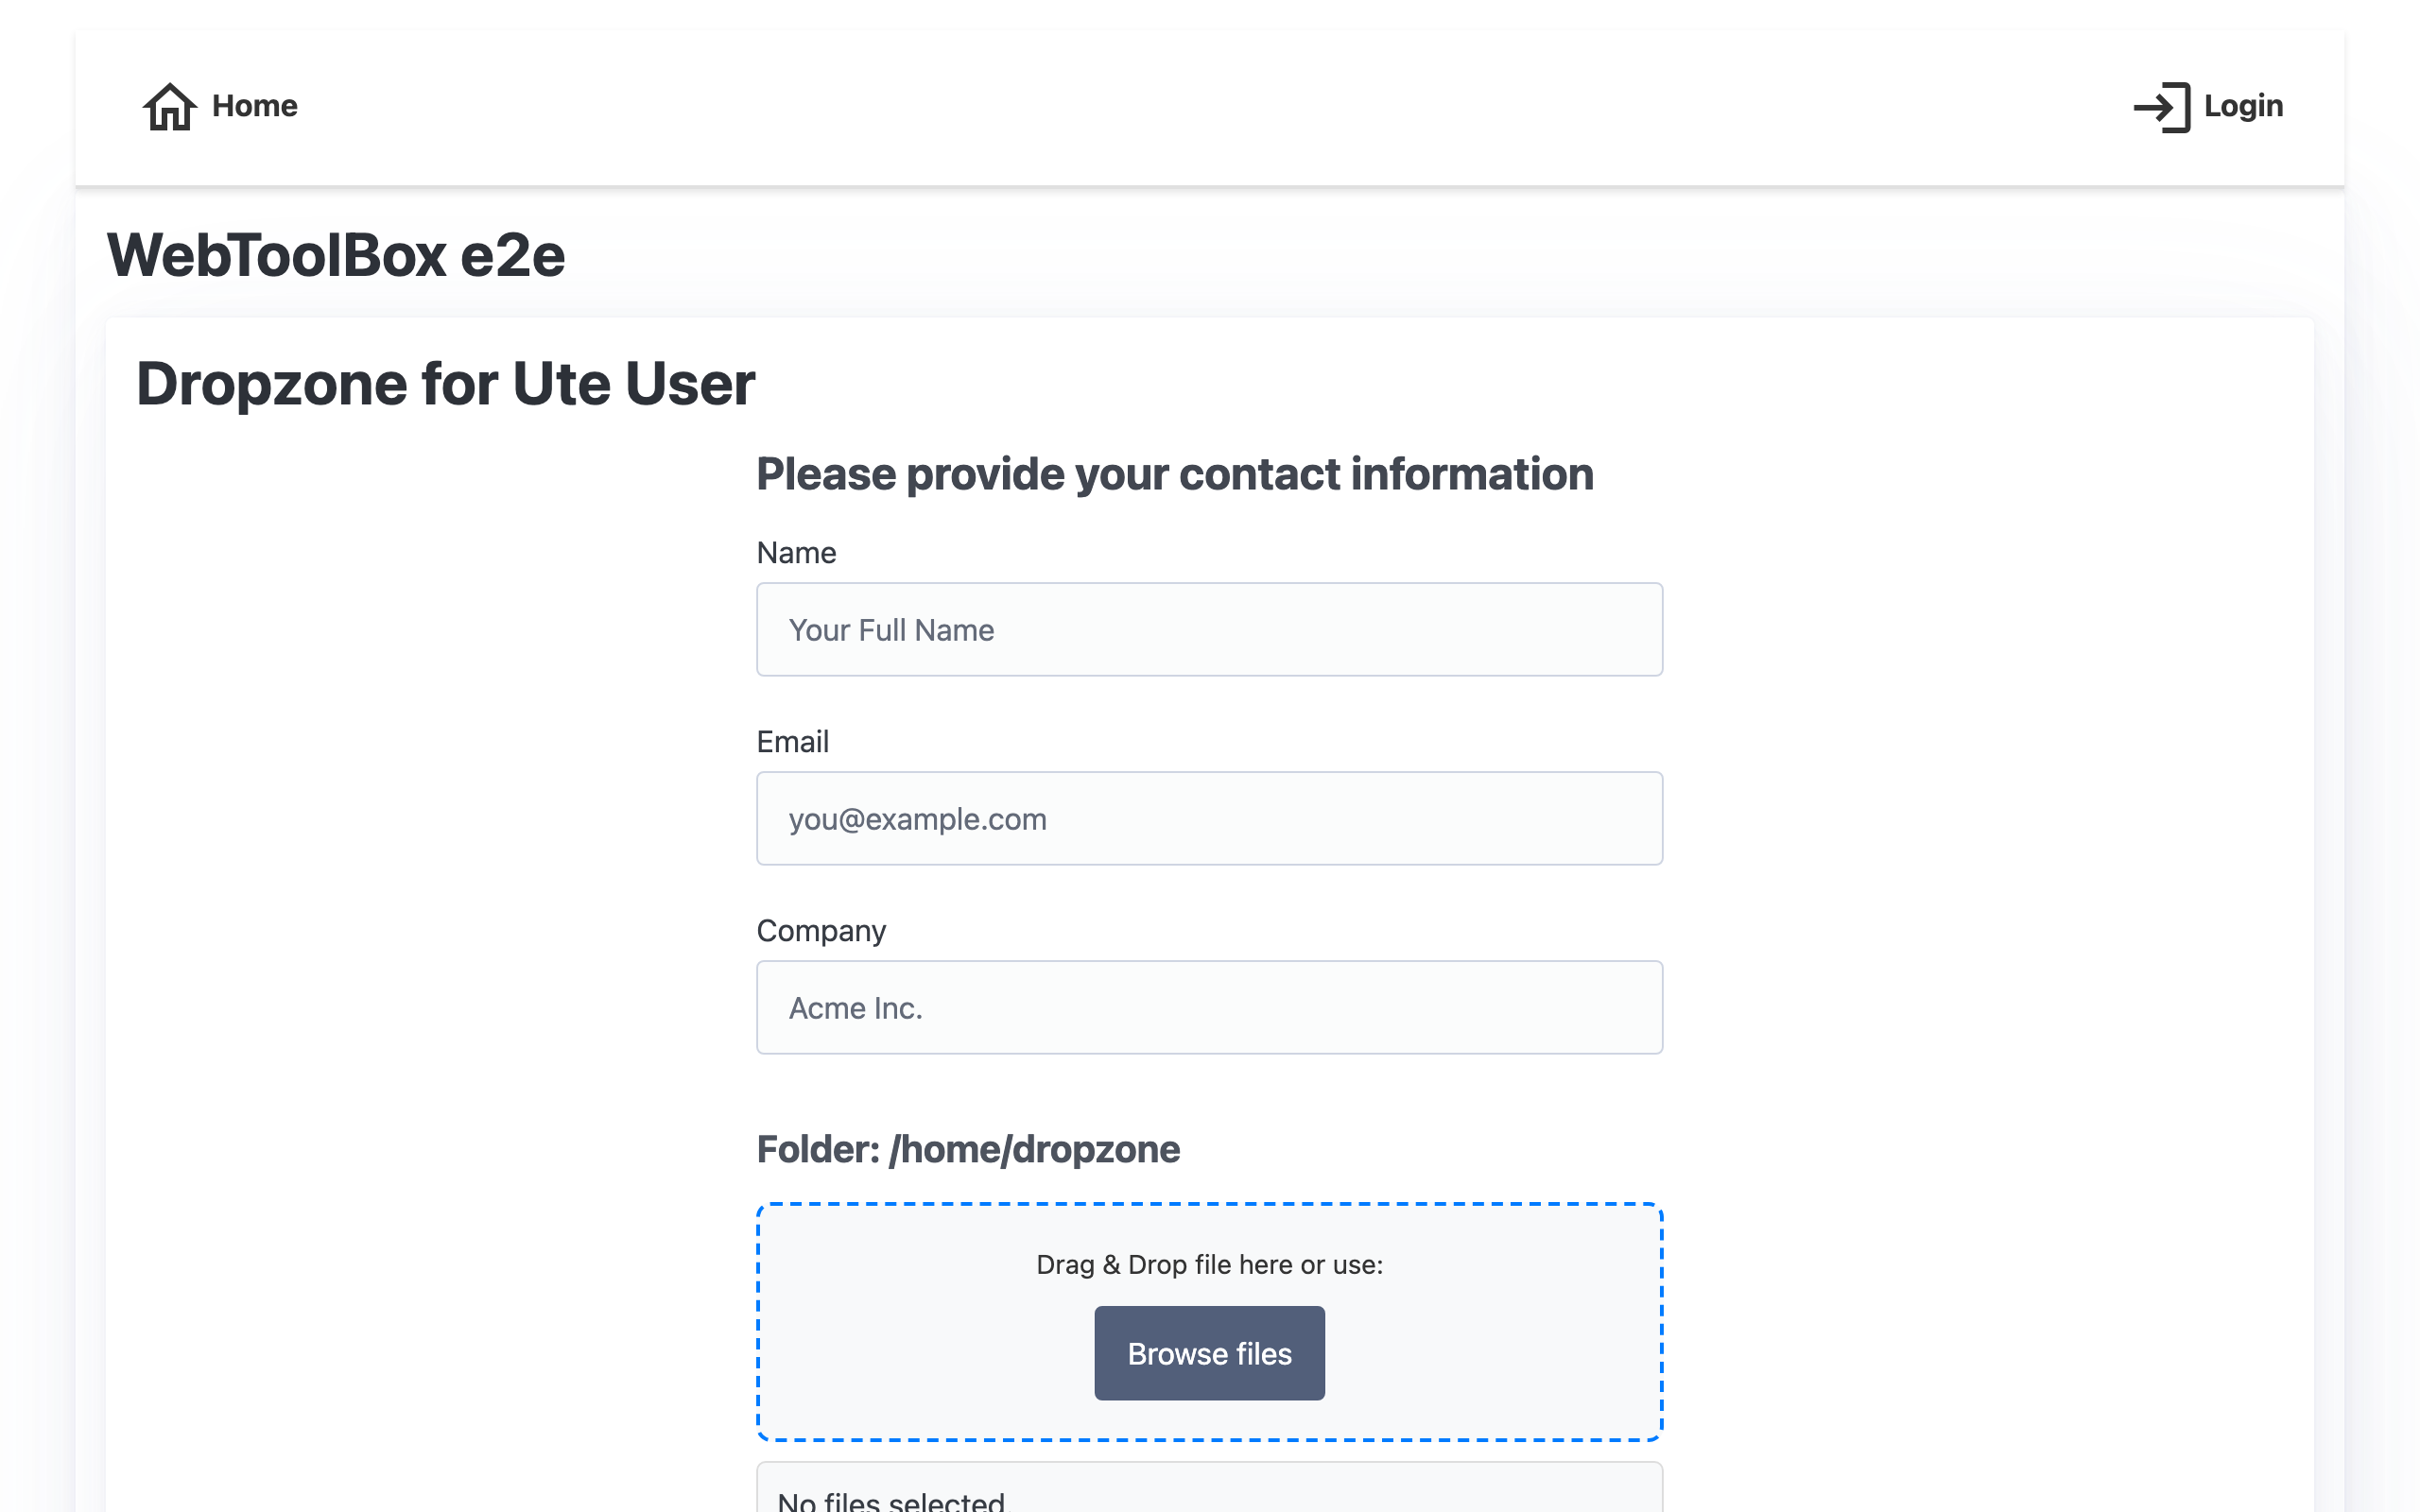The image size is (2420, 1512).
Task: Click the Drag & Drop instruction text
Action: pyautogui.click(x=1209, y=1265)
